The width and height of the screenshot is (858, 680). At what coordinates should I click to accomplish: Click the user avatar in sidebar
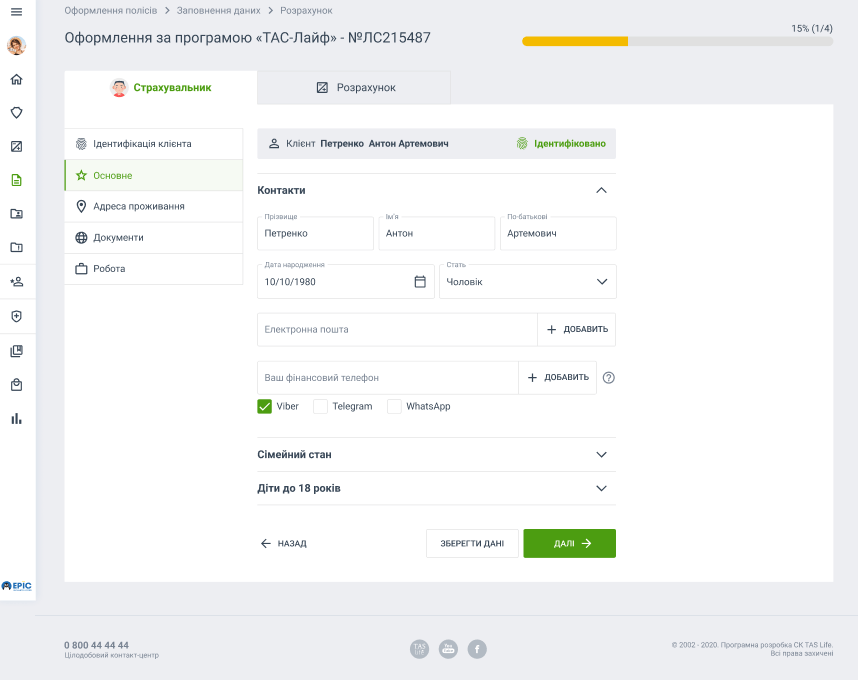click(x=16, y=45)
